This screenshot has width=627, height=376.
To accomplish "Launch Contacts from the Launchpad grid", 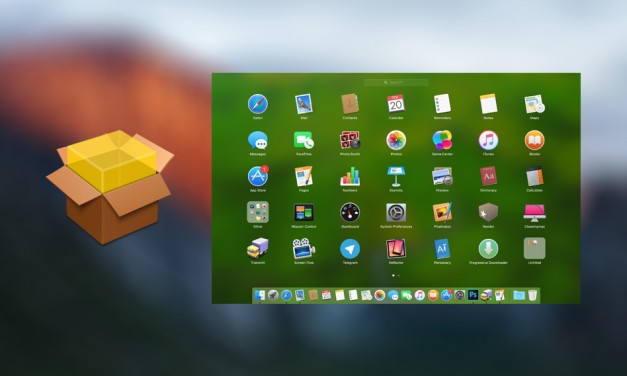I will 350,104.
